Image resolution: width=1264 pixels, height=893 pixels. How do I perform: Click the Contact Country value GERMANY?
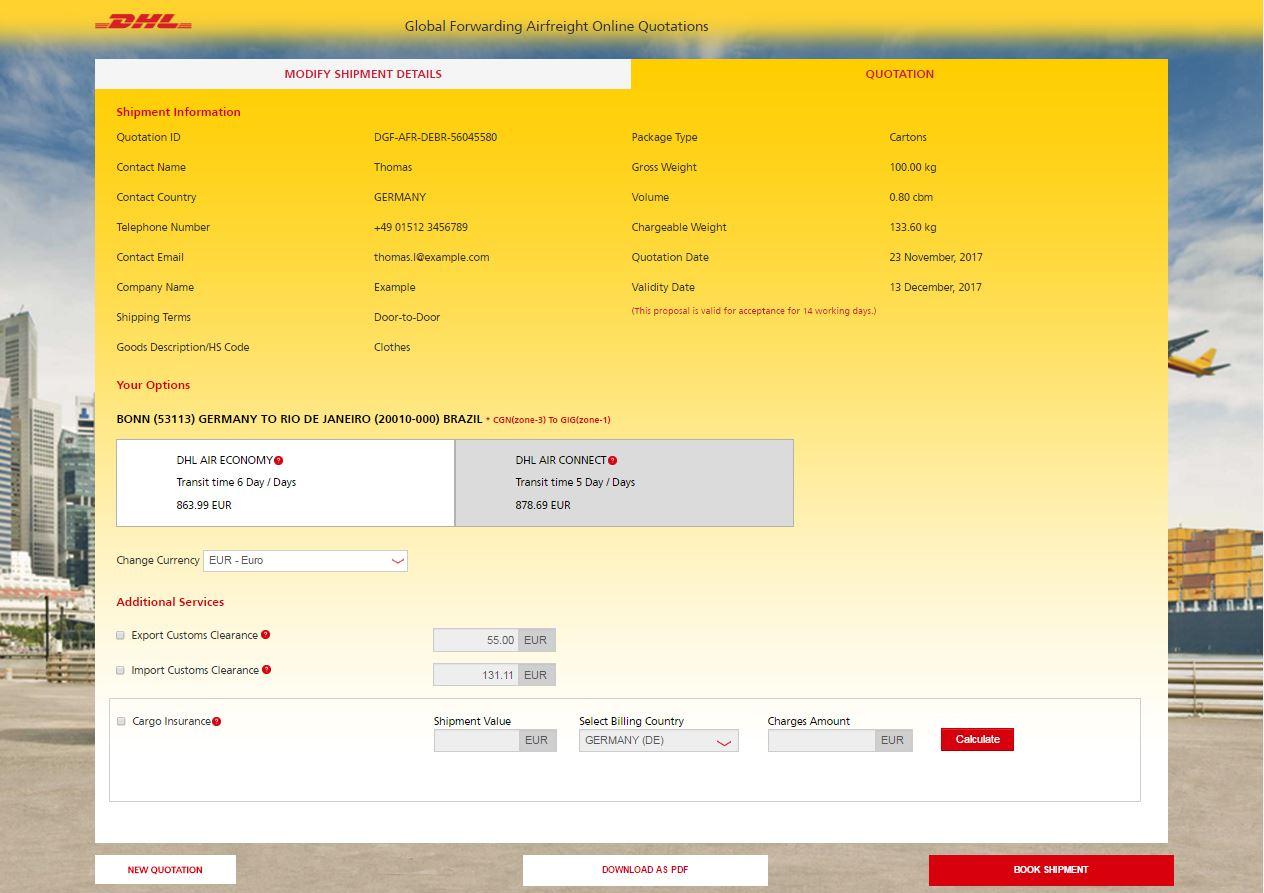pos(400,198)
